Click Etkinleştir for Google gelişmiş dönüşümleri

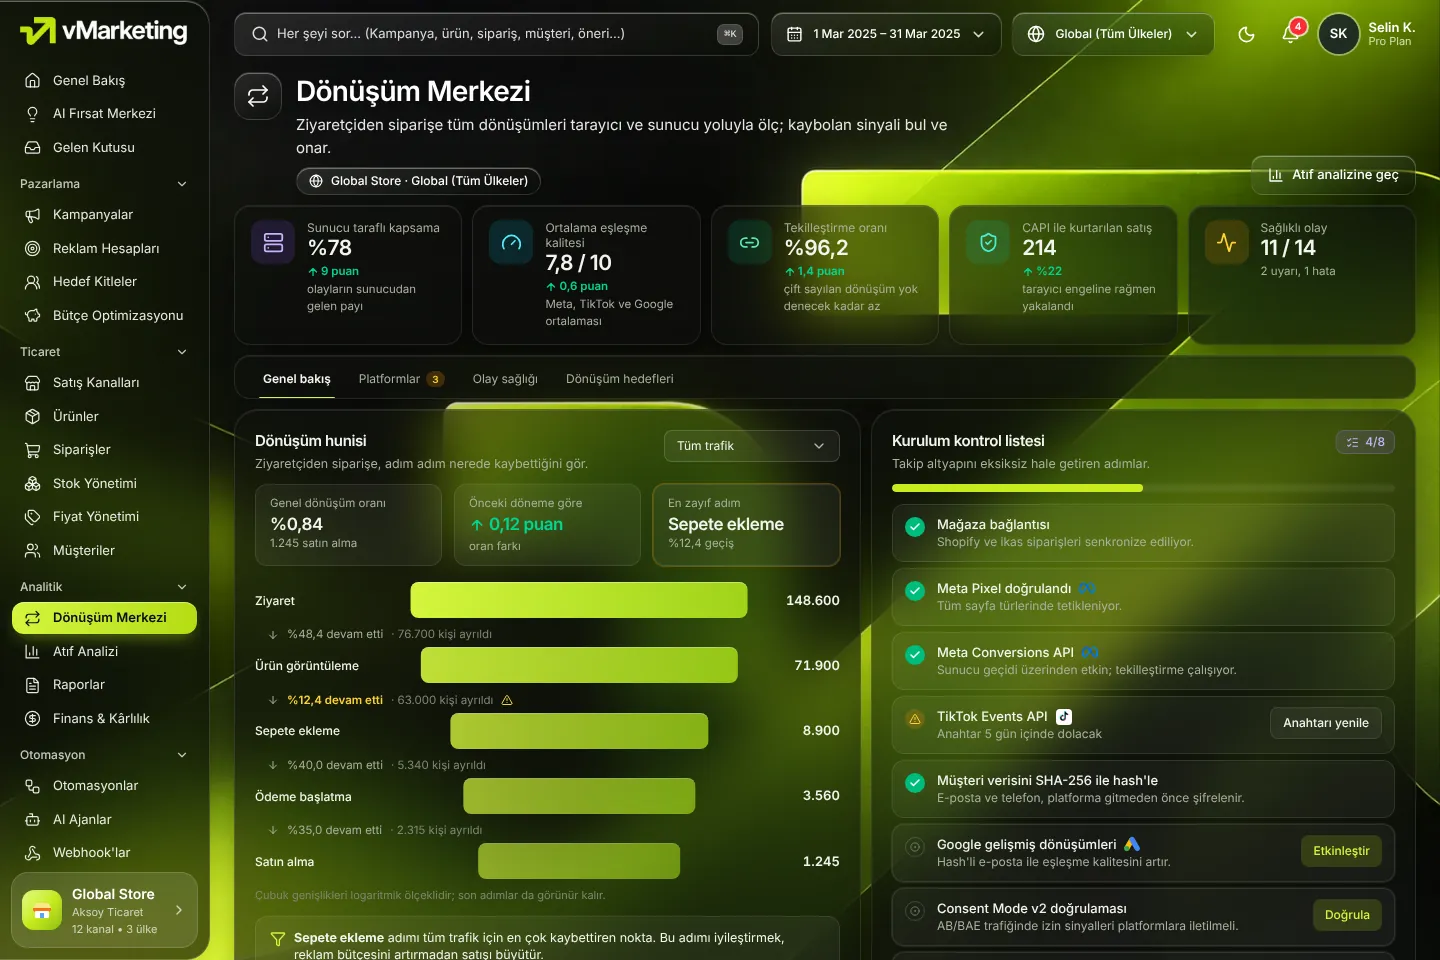point(1341,851)
